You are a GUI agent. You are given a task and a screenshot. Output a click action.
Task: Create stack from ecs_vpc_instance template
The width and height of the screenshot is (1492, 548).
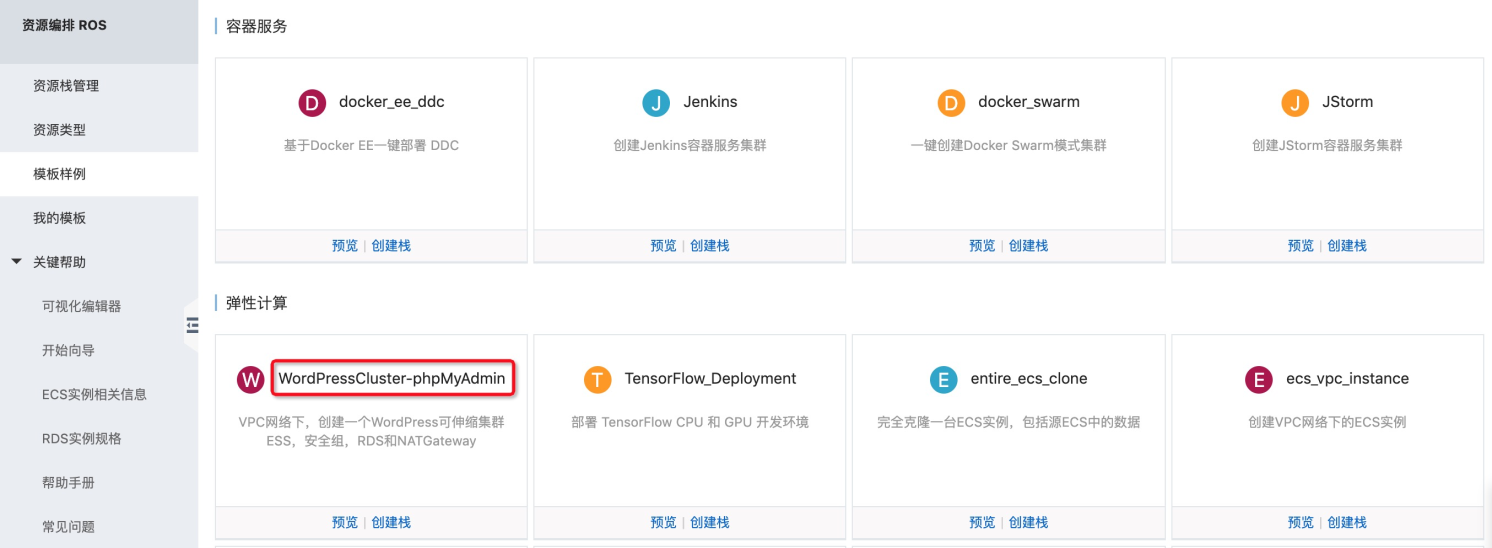coord(1347,522)
